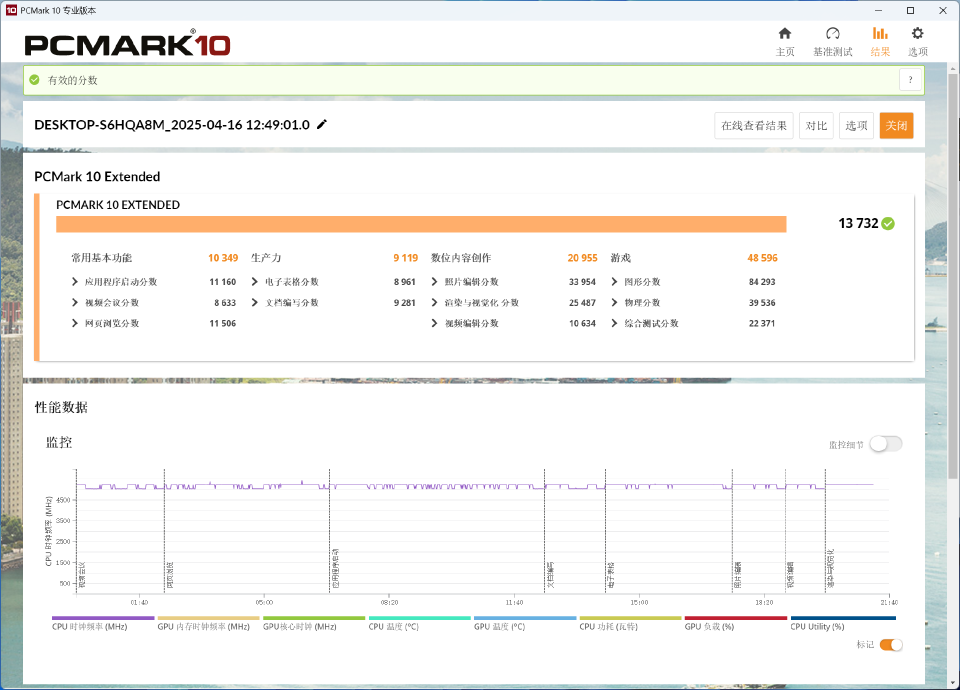The width and height of the screenshot is (960, 690).
Task: Turn off the 标记 markers switch
Action: click(x=890, y=645)
